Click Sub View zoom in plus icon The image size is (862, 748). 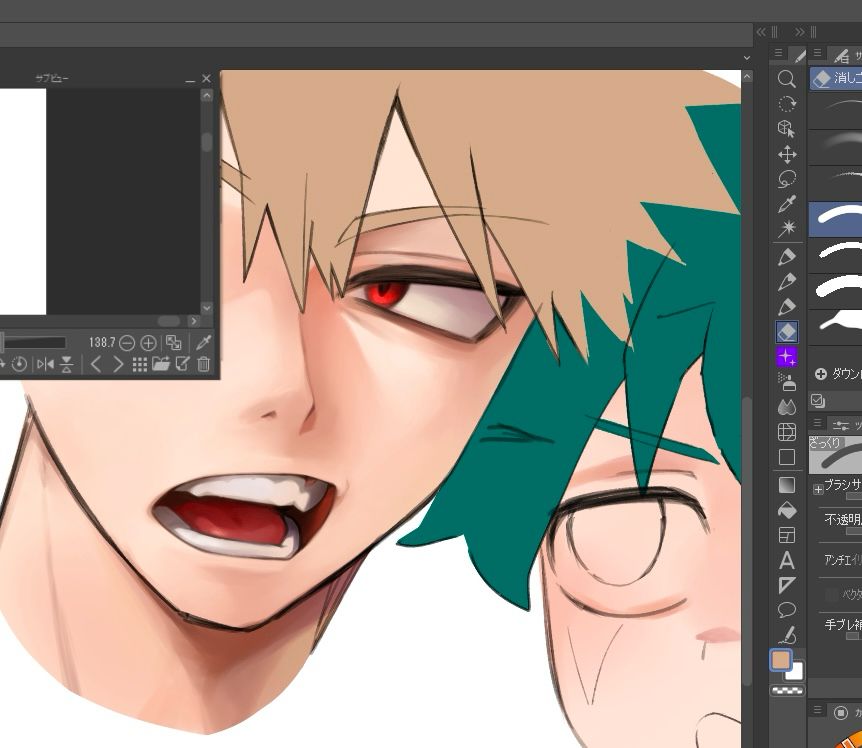[148, 343]
